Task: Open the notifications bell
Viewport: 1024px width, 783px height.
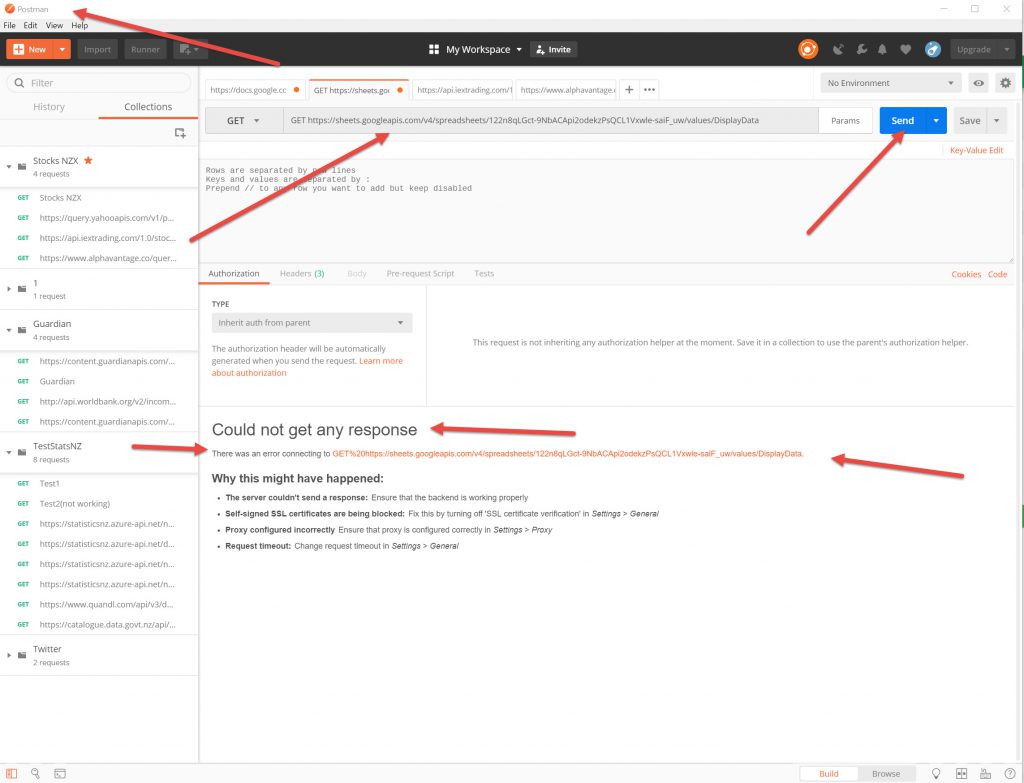Action: pyautogui.click(x=883, y=49)
